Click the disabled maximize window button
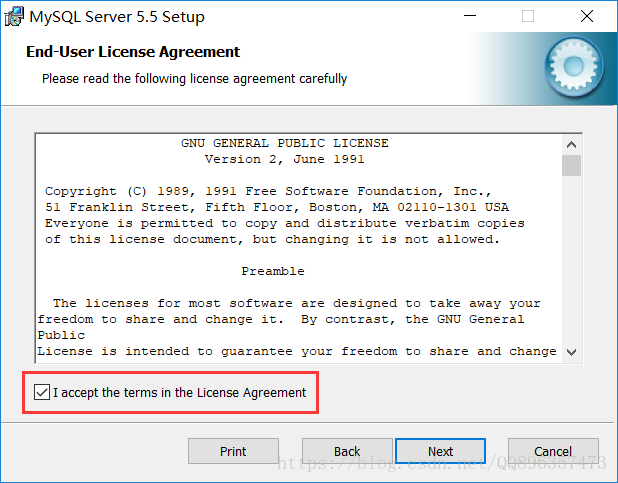The image size is (618, 483). pos(528,16)
